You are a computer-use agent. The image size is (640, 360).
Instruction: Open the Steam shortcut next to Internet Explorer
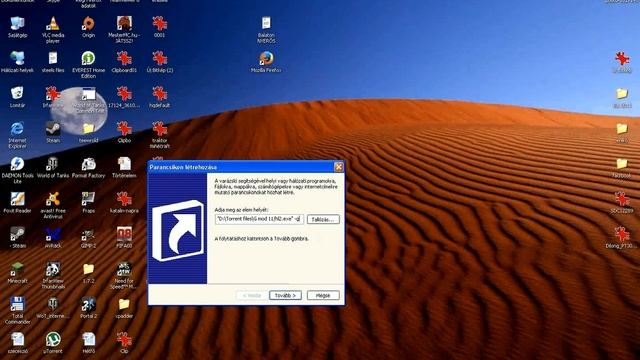53,129
